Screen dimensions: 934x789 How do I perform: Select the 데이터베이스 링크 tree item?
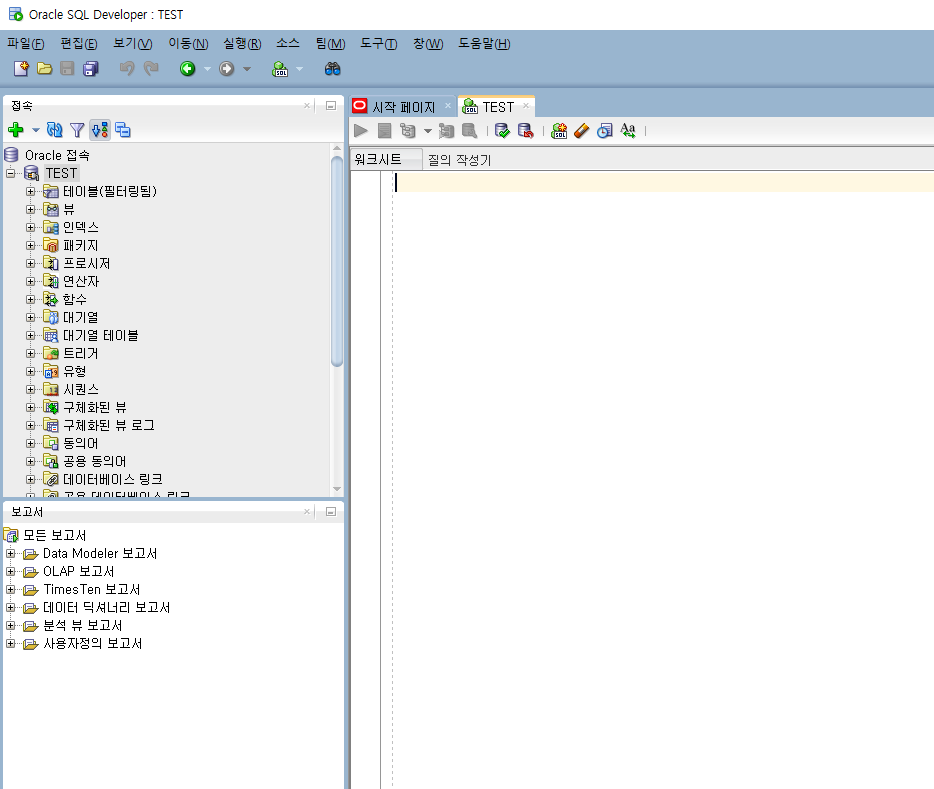pyautogui.click(x=113, y=479)
